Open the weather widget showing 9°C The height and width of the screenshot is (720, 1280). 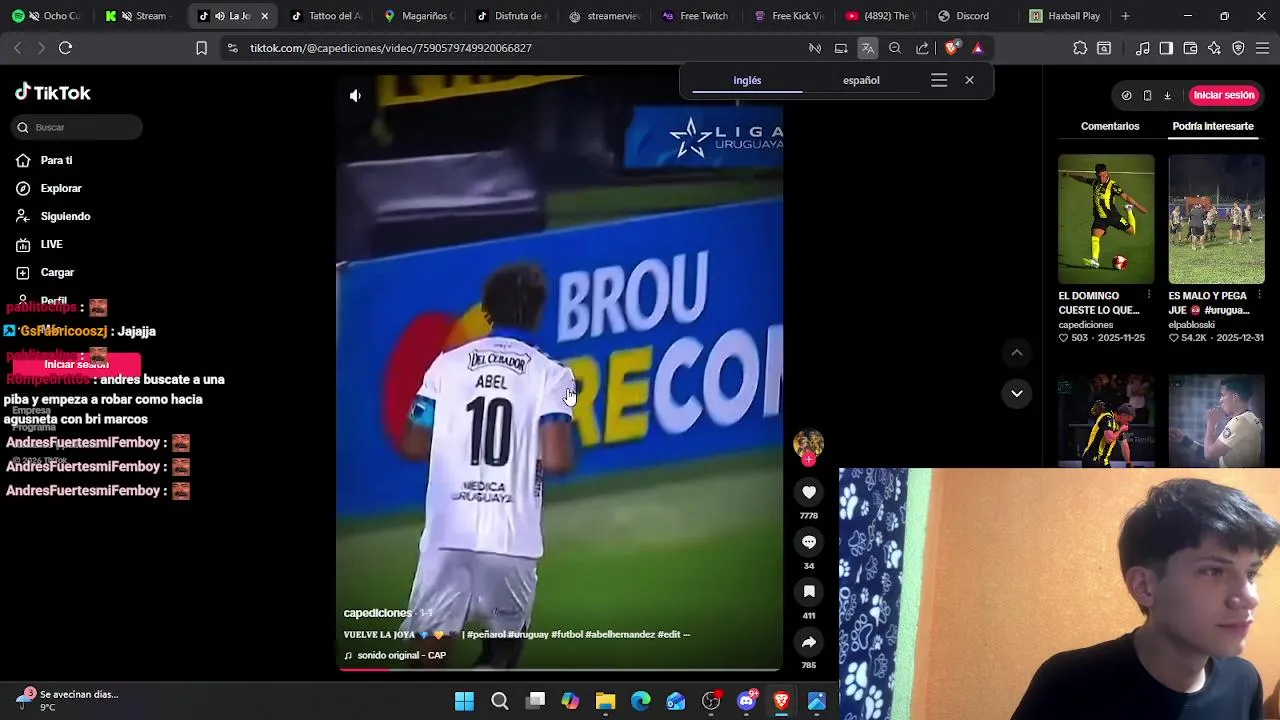(68, 700)
